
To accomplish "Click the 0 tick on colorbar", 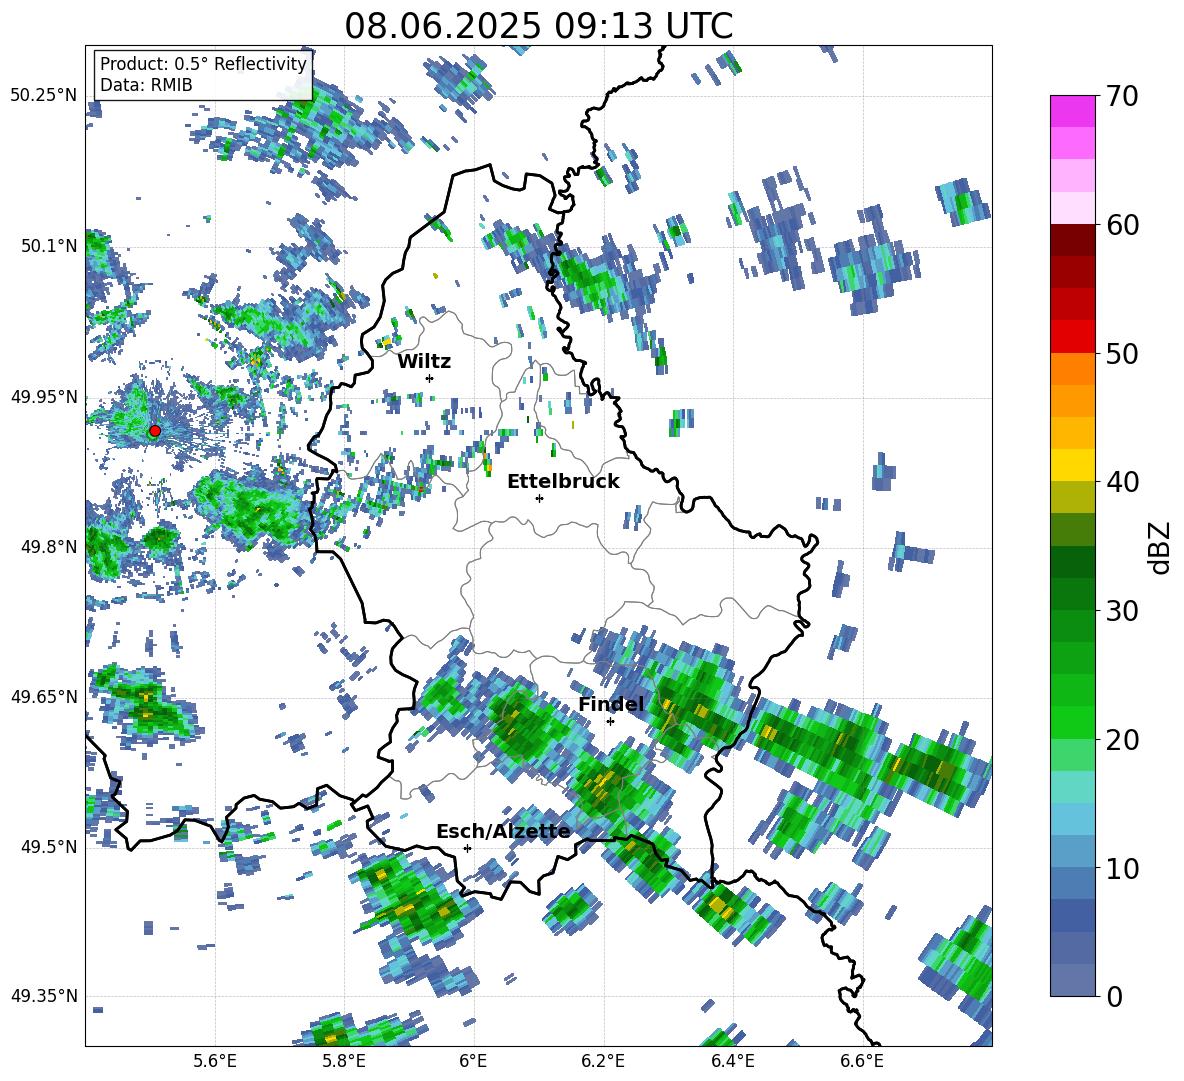I will [1114, 997].
